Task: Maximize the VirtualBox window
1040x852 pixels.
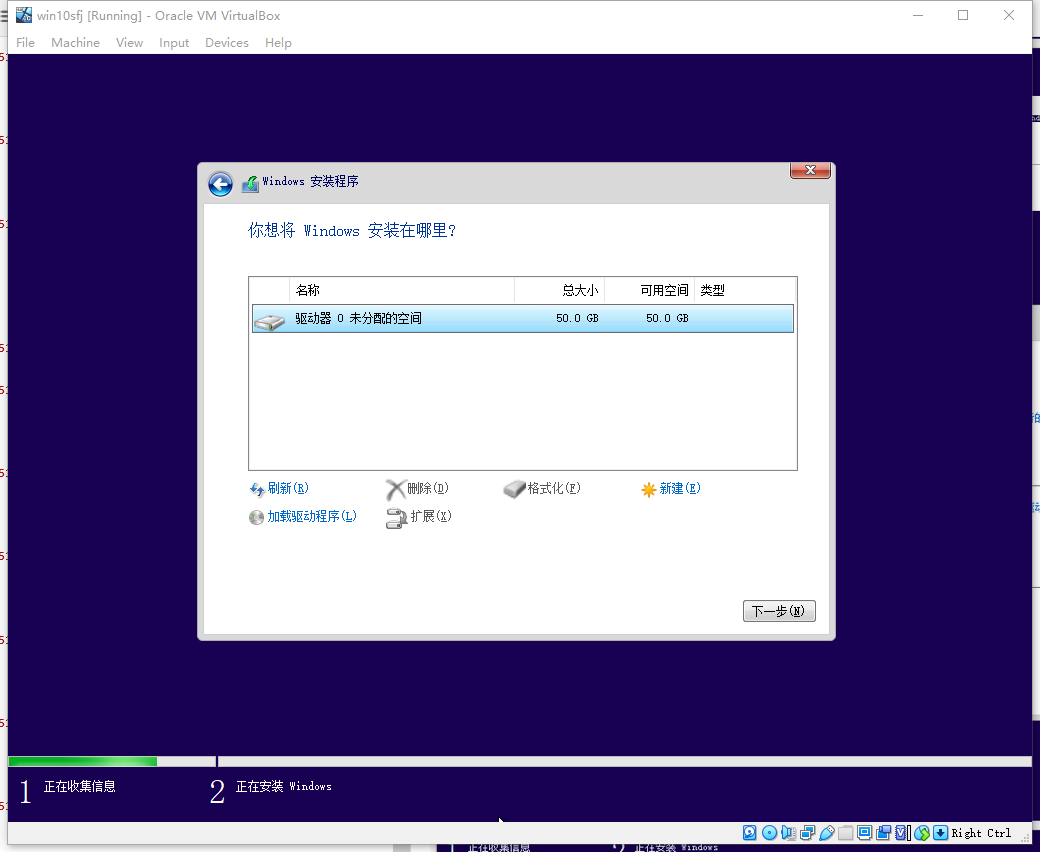Action: [963, 15]
